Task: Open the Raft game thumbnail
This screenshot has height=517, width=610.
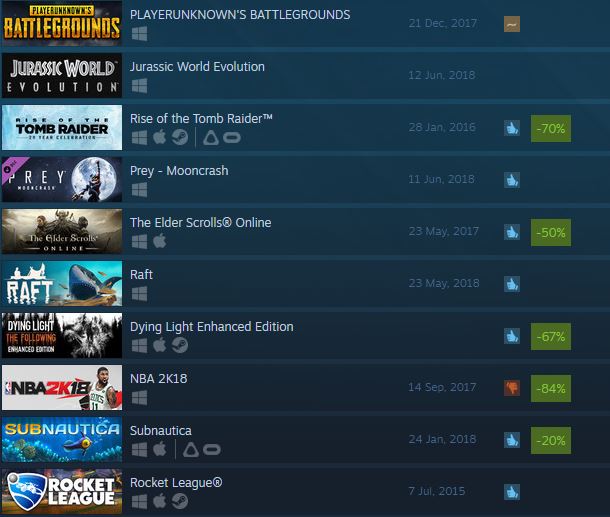Action: (62, 283)
